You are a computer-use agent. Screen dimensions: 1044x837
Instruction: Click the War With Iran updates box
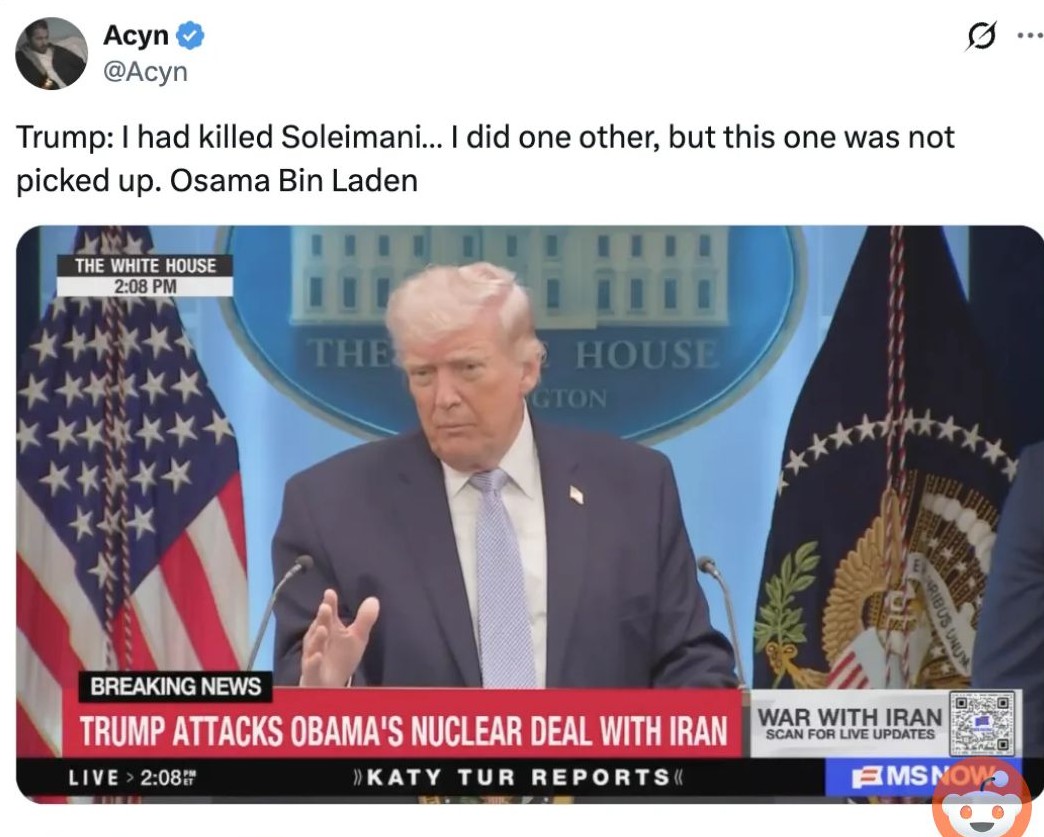coord(883,724)
